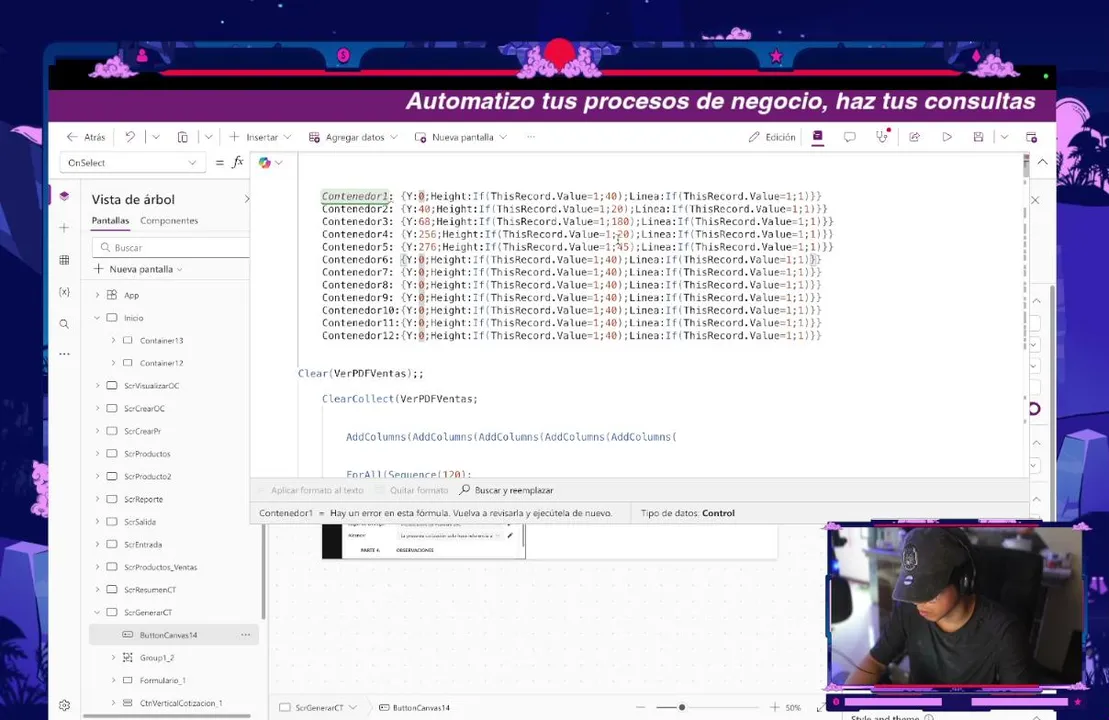Collapse the Inicio screen node
The image size is (1109, 720).
coord(98,318)
